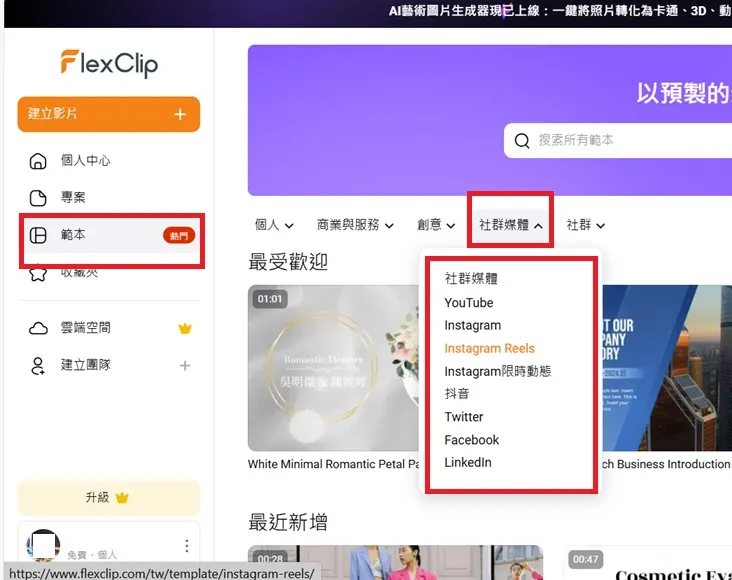Create a new video with 建立影片
Viewport: 732px width, 580px height.
109,114
